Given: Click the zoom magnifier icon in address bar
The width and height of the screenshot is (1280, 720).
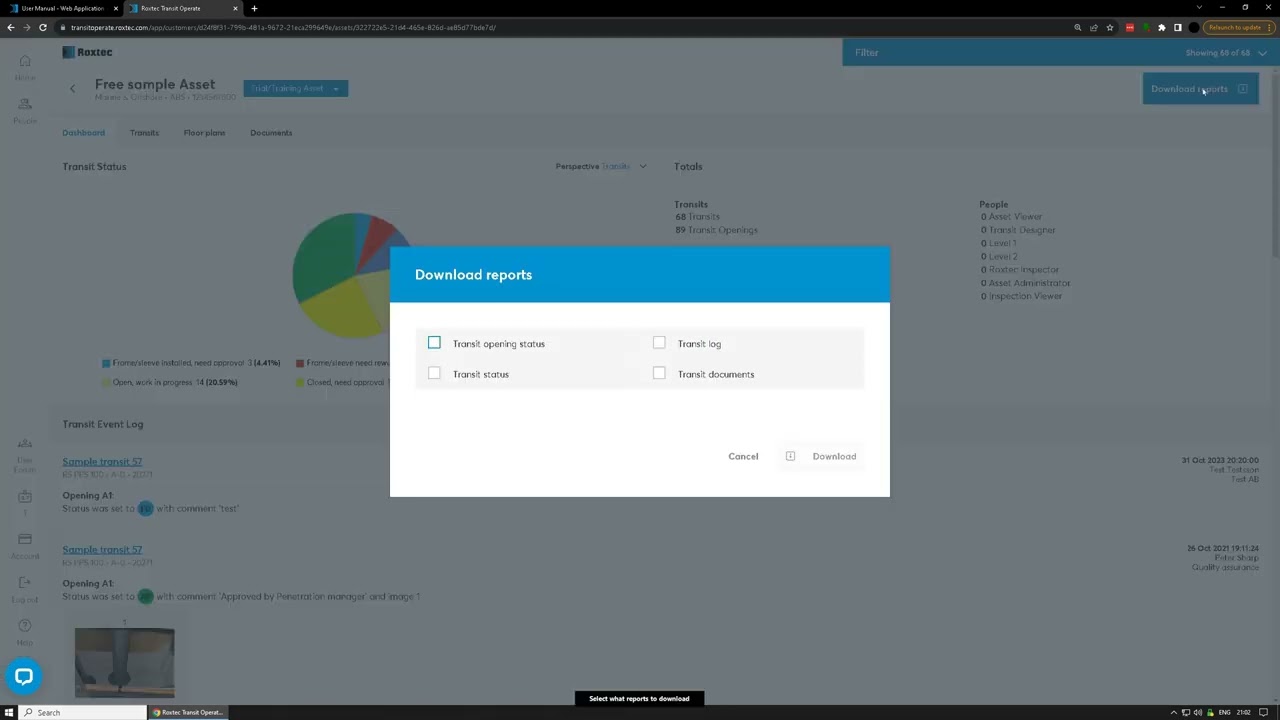Looking at the screenshot, I should (1077, 27).
